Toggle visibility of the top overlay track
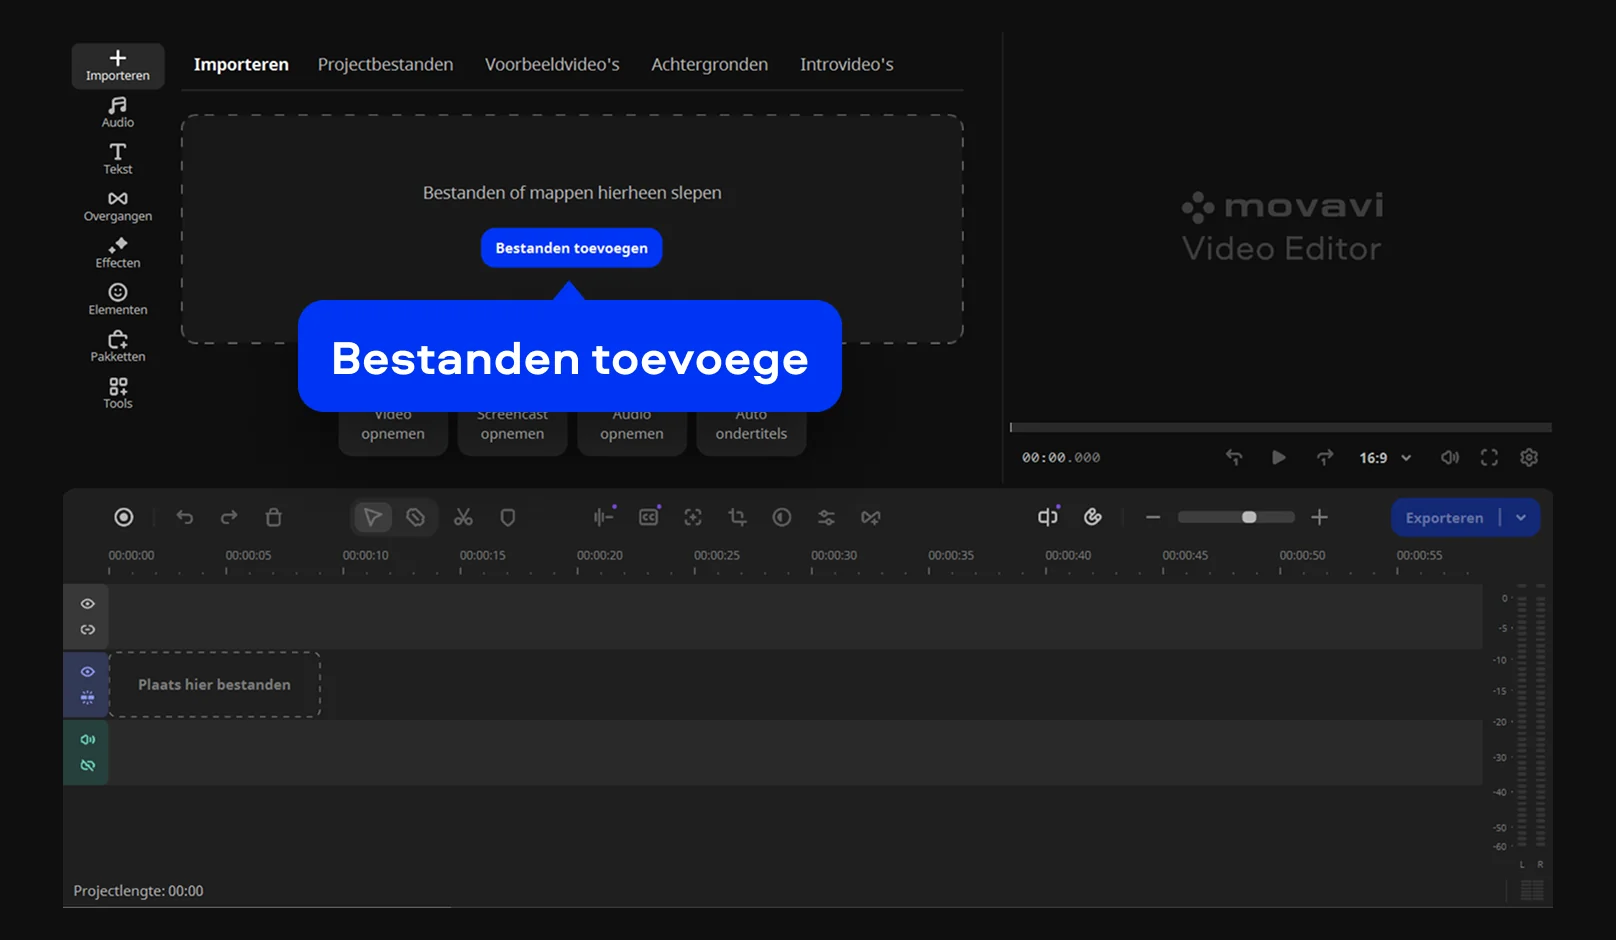This screenshot has width=1616, height=940. [x=88, y=604]
